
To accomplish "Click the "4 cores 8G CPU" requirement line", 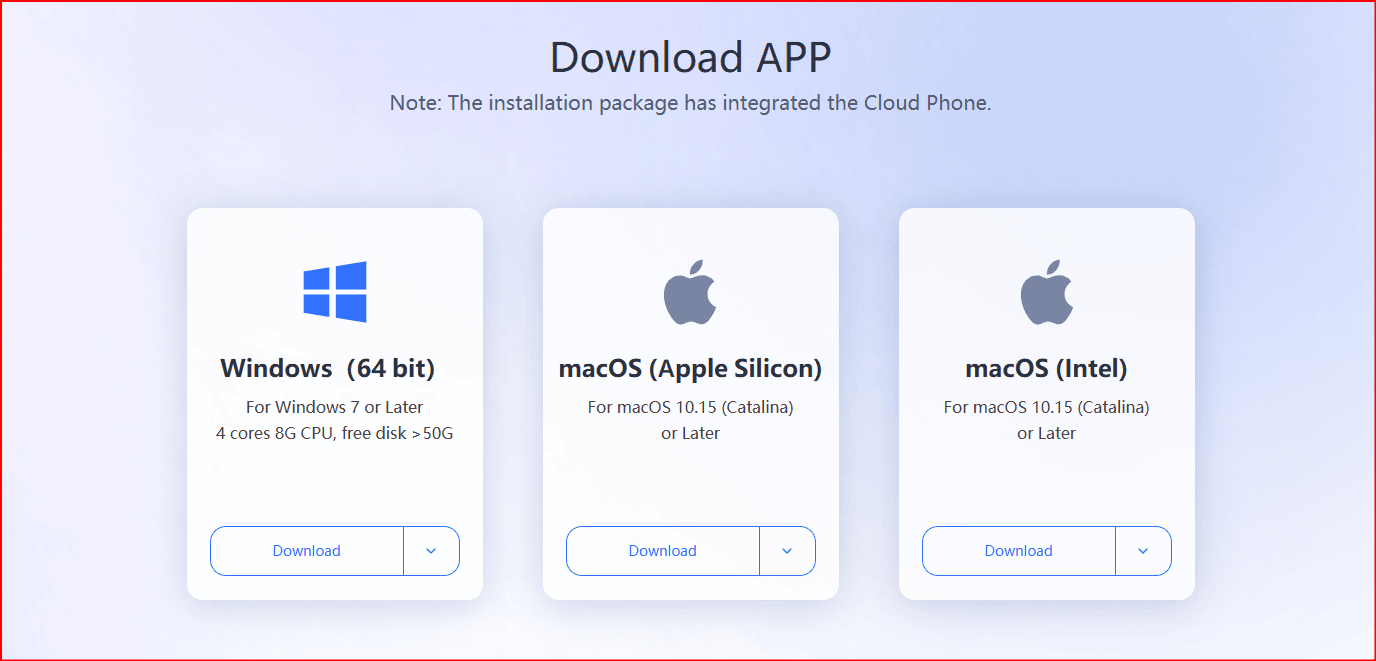I will pyautogui.click(x=335, y=433).
